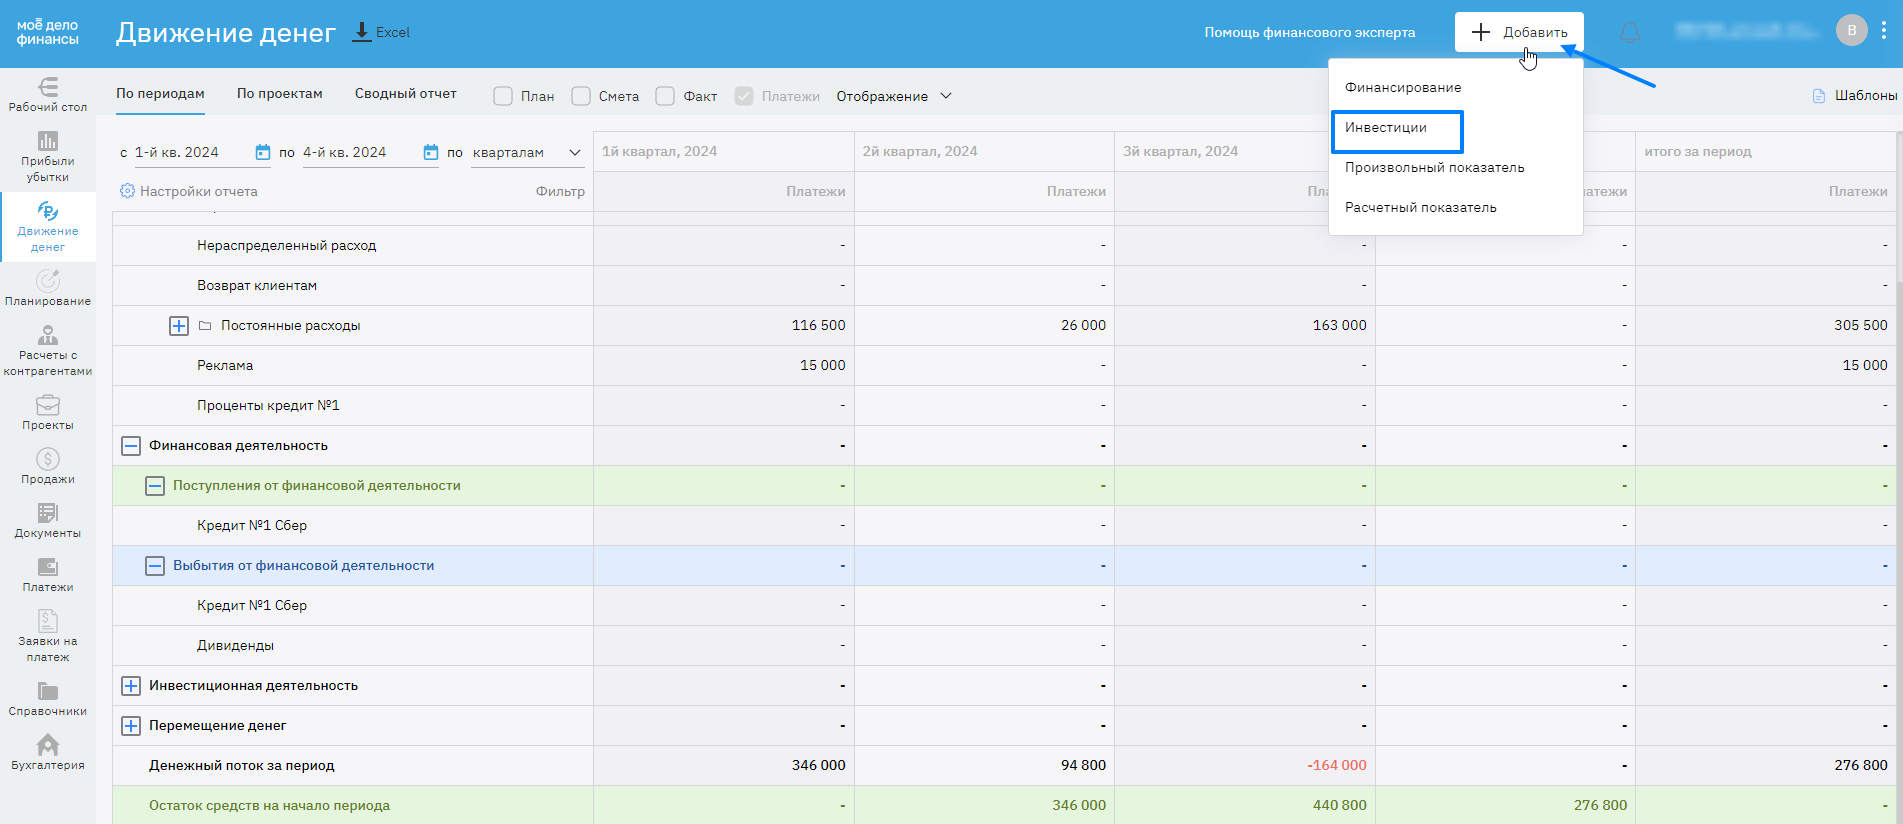
Task: Open Помощь финансового эксперта link
Action: click(1309, 33)
